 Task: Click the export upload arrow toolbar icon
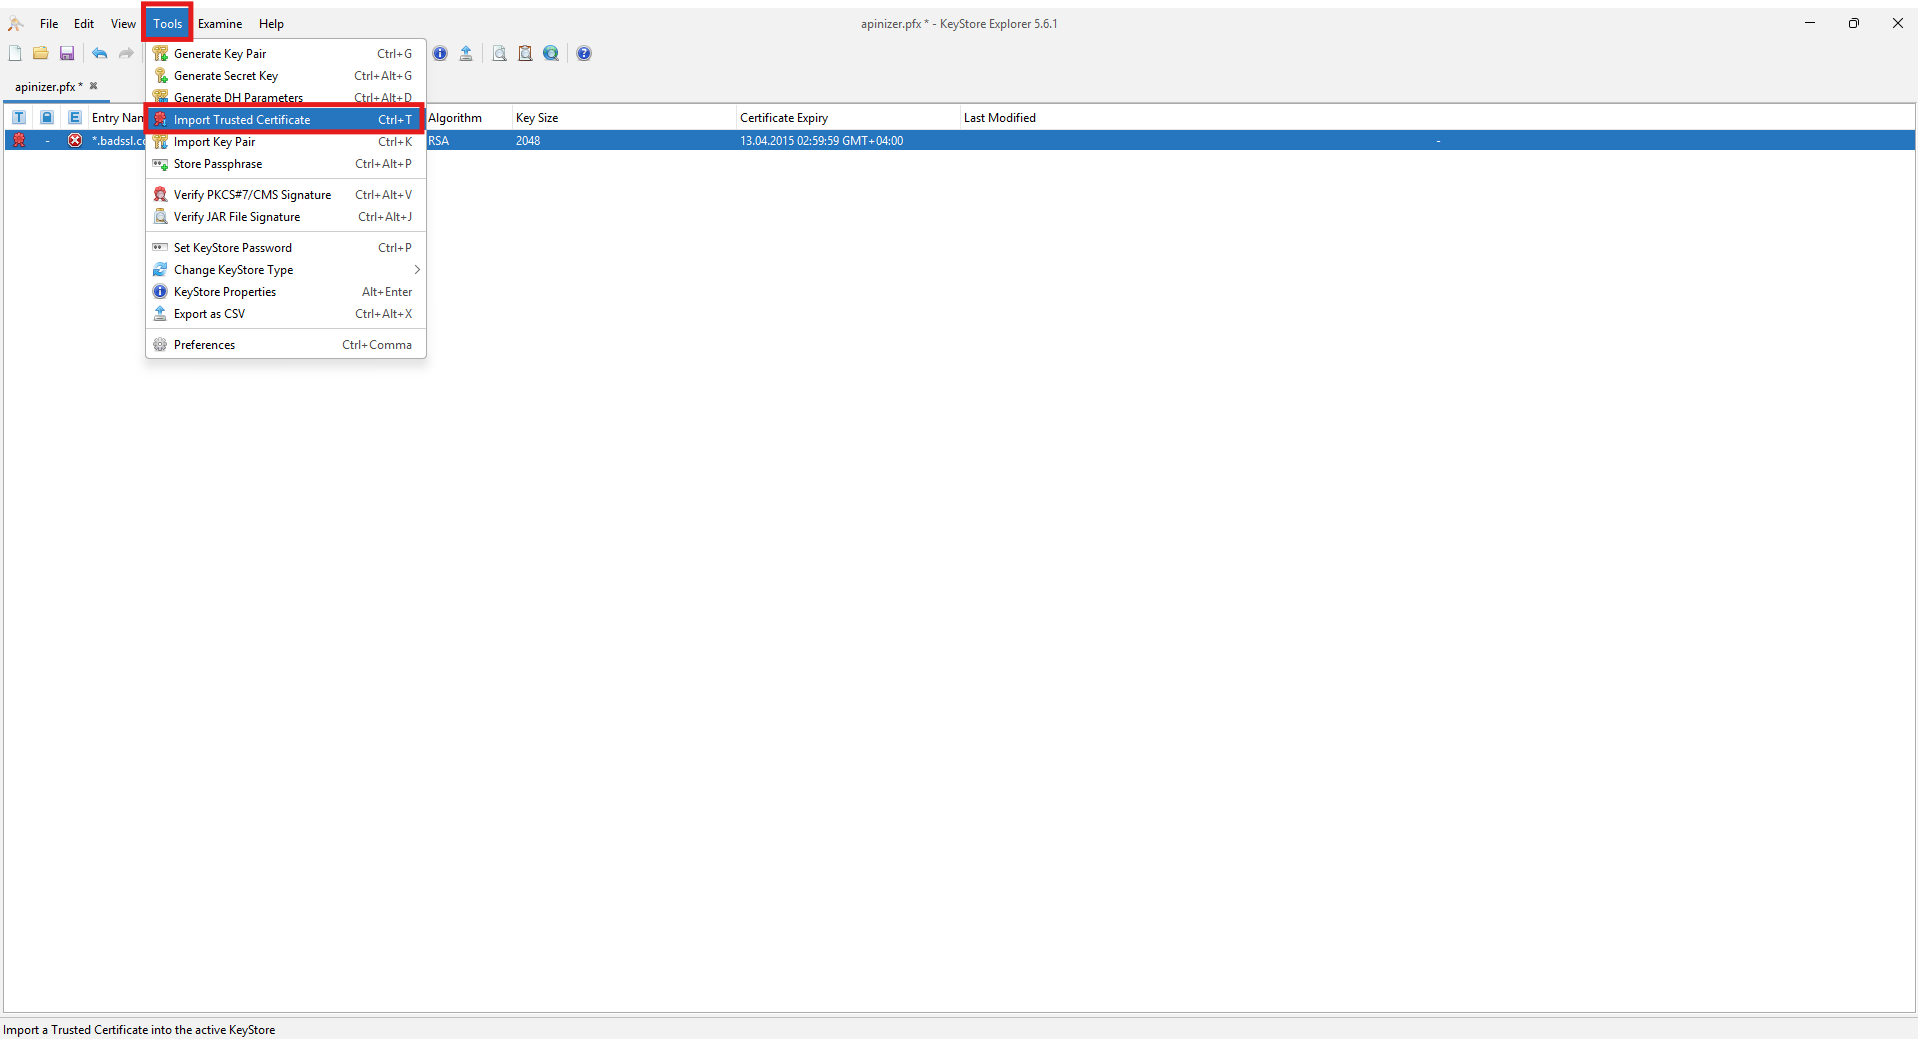[x=466, y=54]
